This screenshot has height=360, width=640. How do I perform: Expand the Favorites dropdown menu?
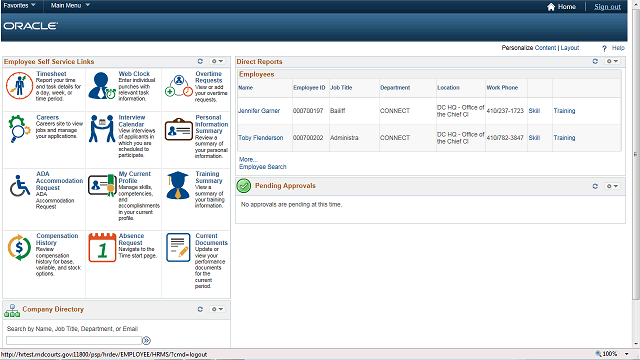click(x=20, y=5)
